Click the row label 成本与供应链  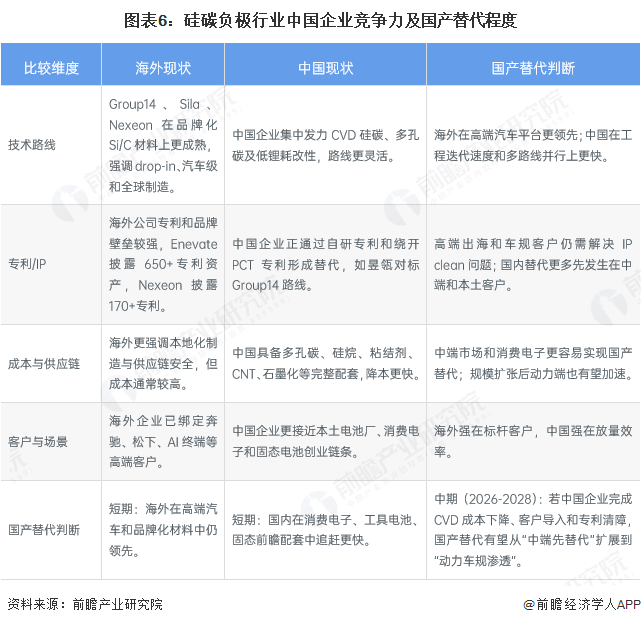pyautogui.click(x=44, y=363)
